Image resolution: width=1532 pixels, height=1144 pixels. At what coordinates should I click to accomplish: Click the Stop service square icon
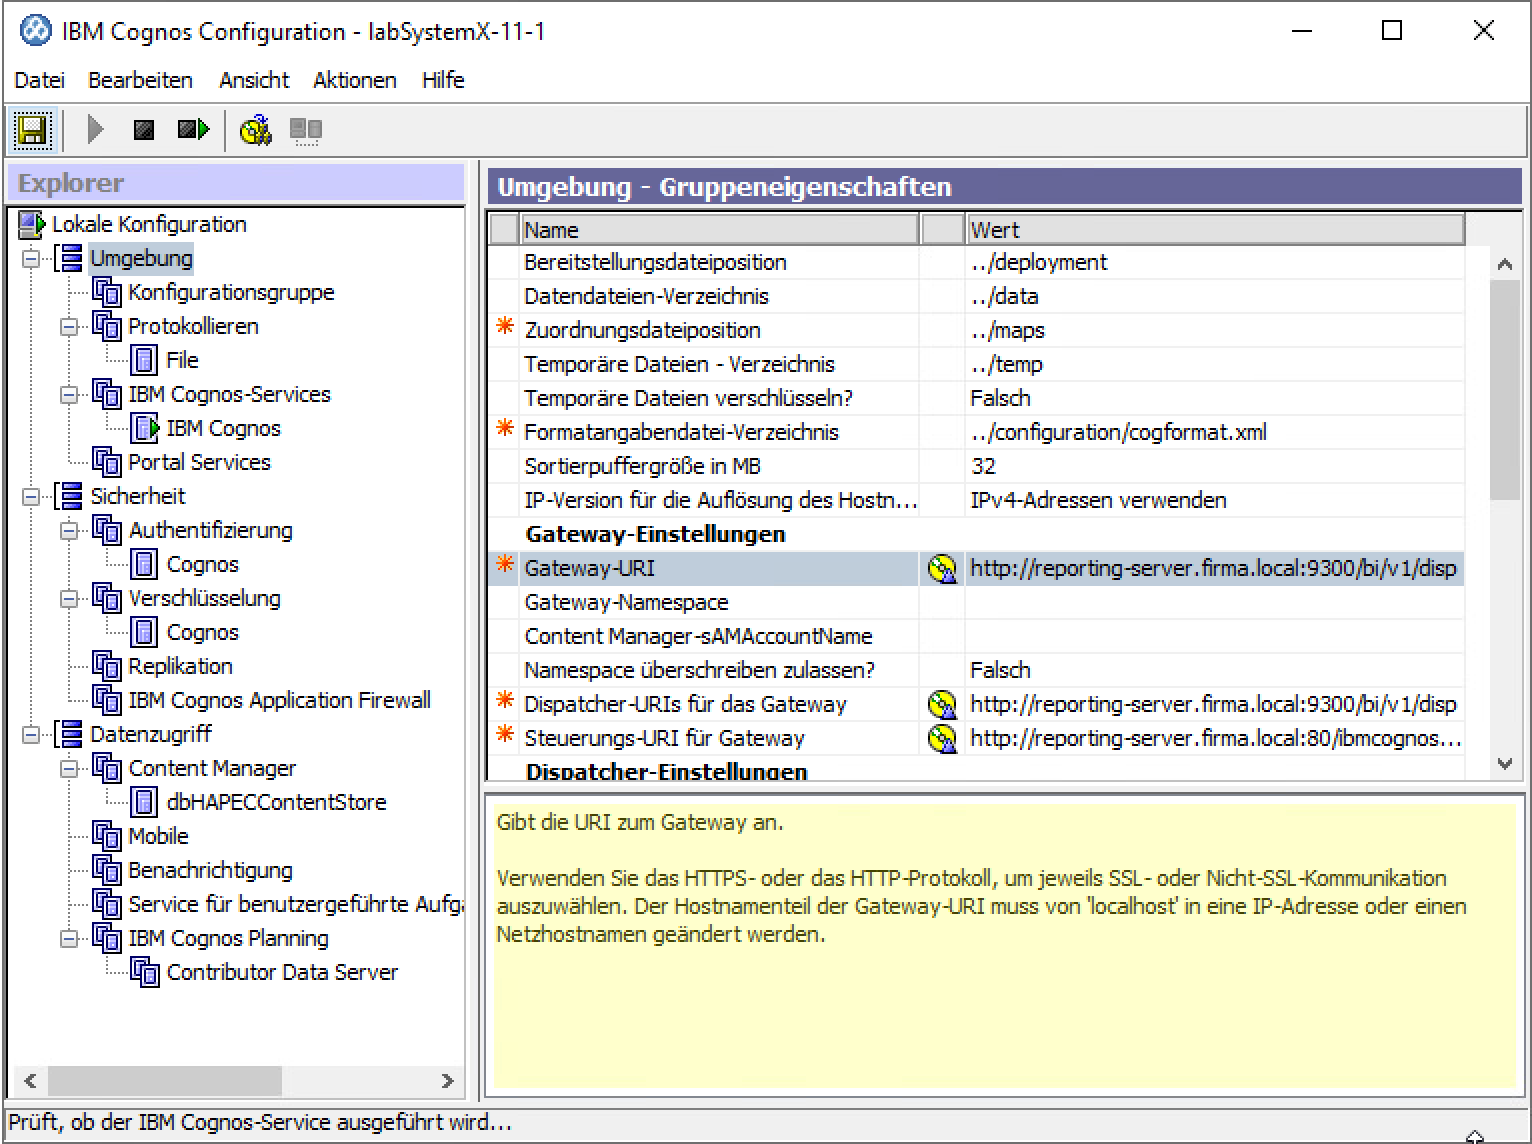click(144, 130)
